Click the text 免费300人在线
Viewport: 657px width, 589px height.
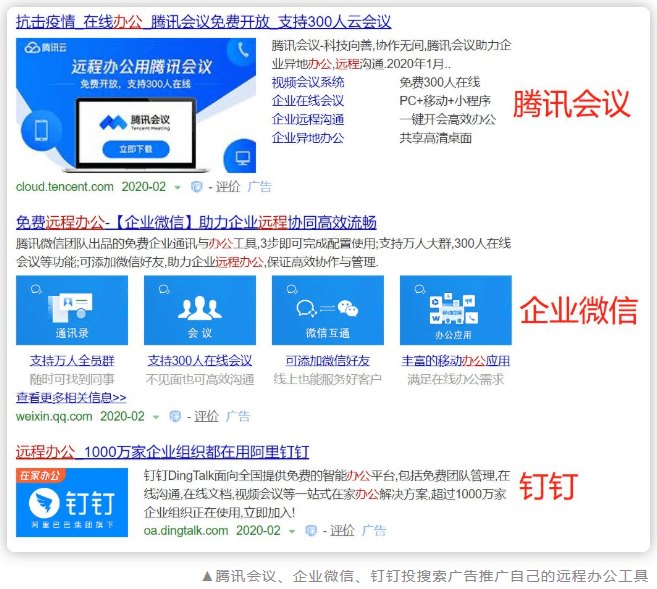coord(440,82)
